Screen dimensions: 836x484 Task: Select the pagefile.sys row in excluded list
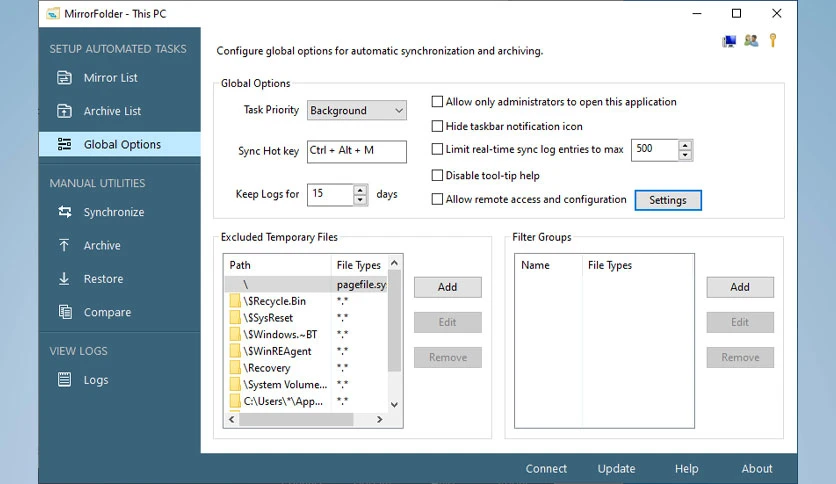306,285
